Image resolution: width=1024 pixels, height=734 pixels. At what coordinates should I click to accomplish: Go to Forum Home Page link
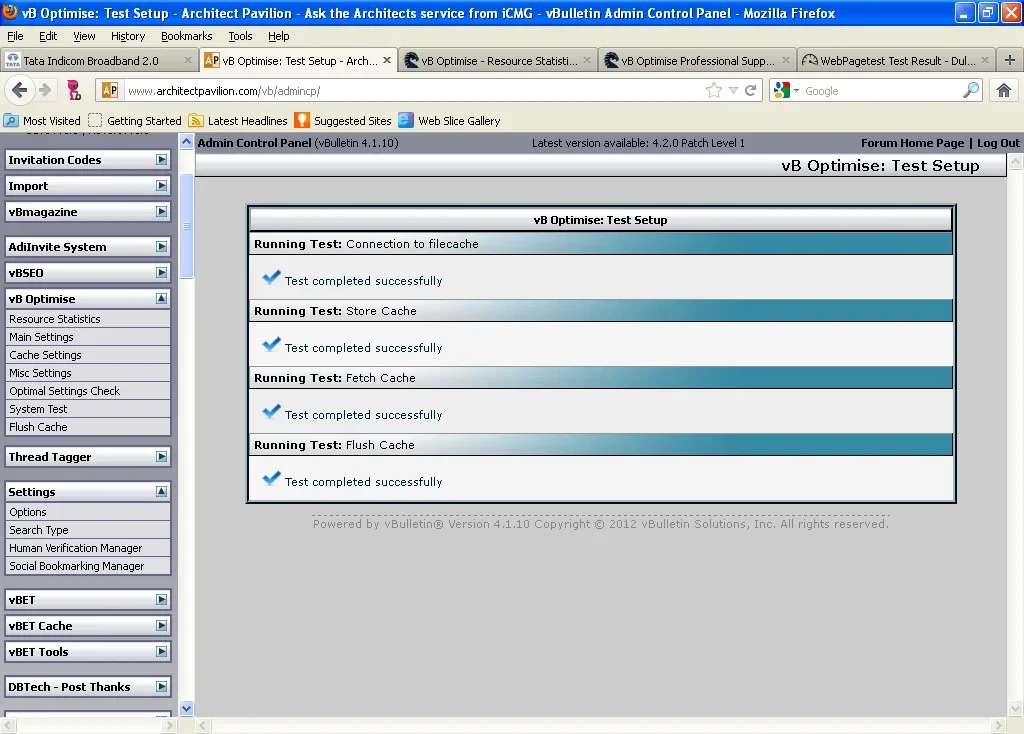click(912, 143)
